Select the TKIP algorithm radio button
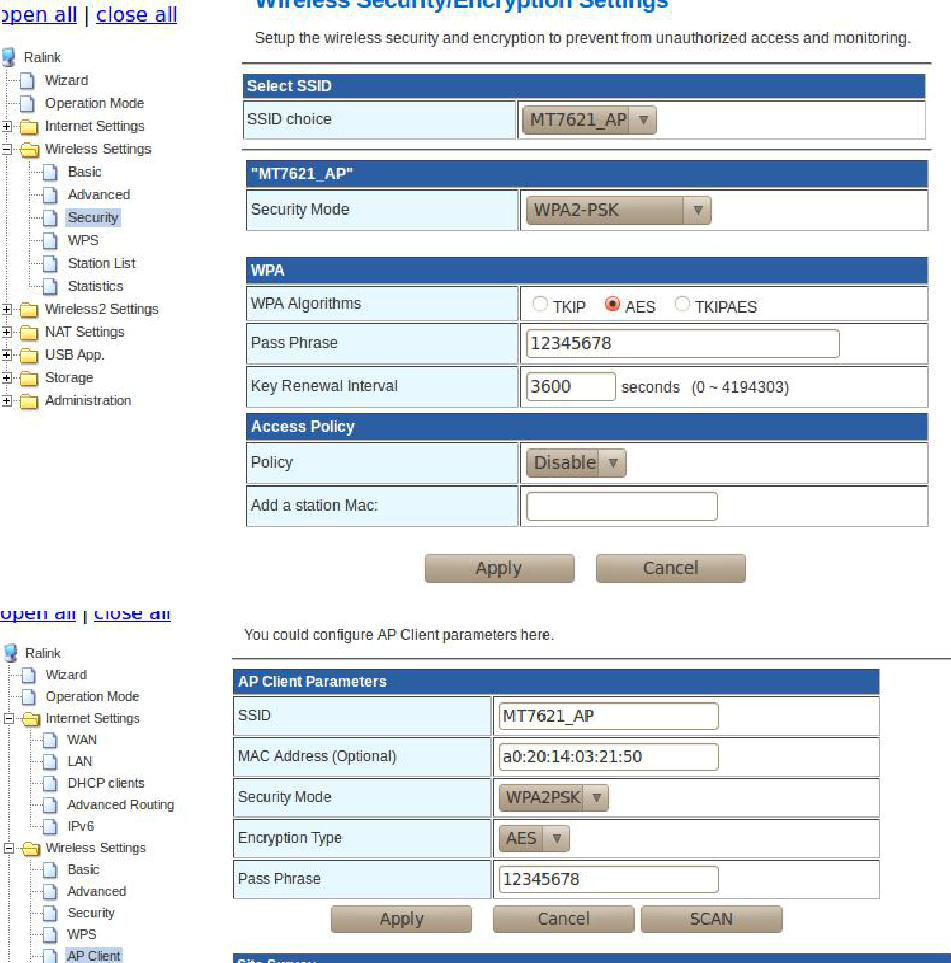Viewport: 951px width, 963px height. [x=540, y=305]
